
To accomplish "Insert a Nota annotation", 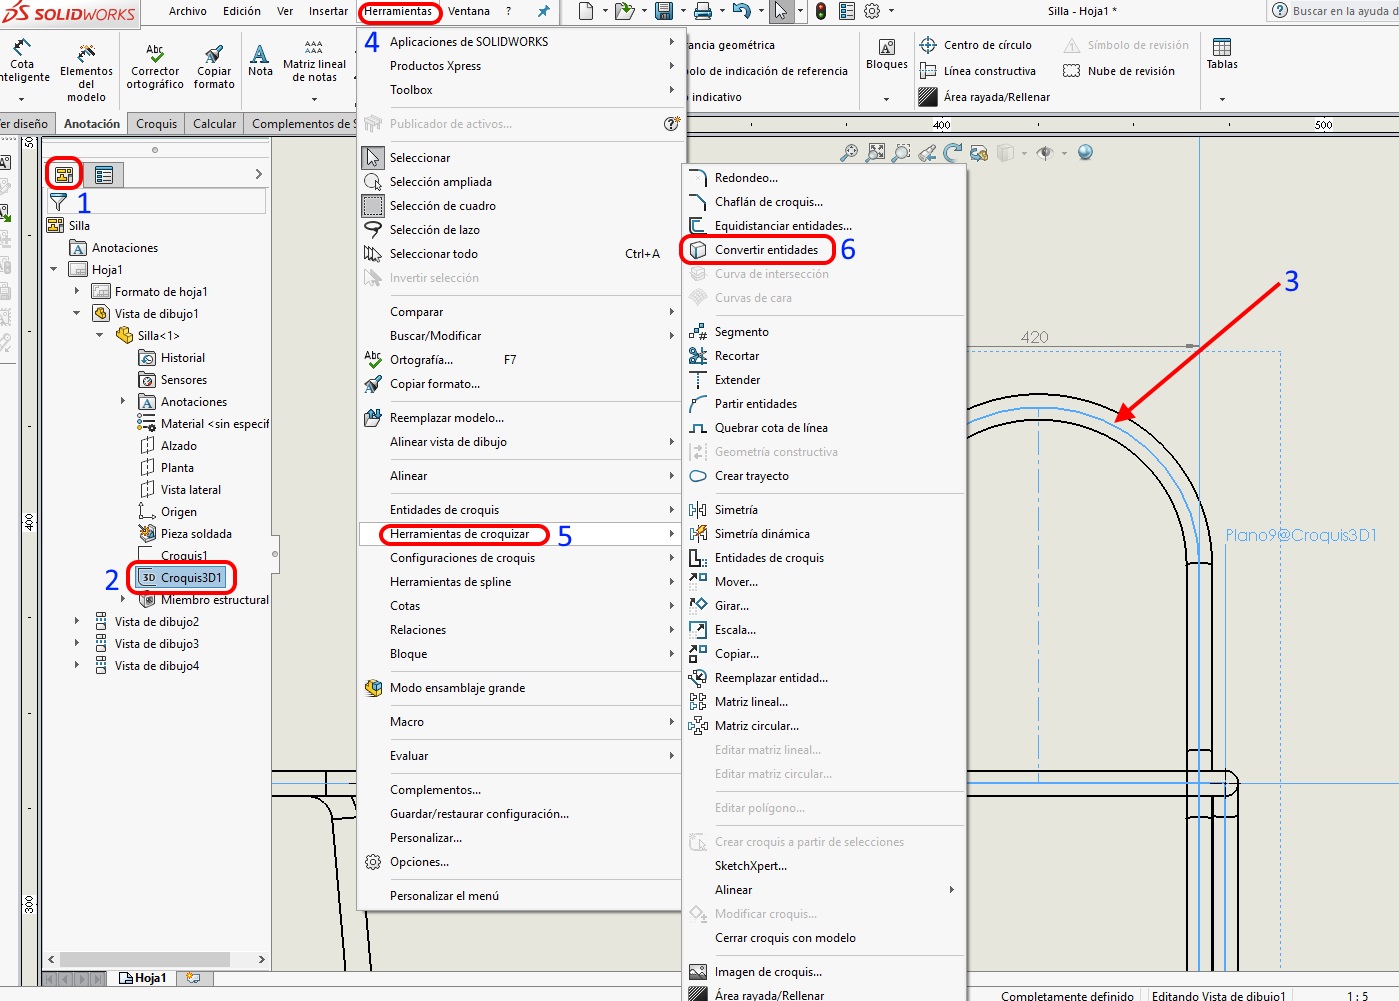I will pyautogui.click(x=260, y=60).
